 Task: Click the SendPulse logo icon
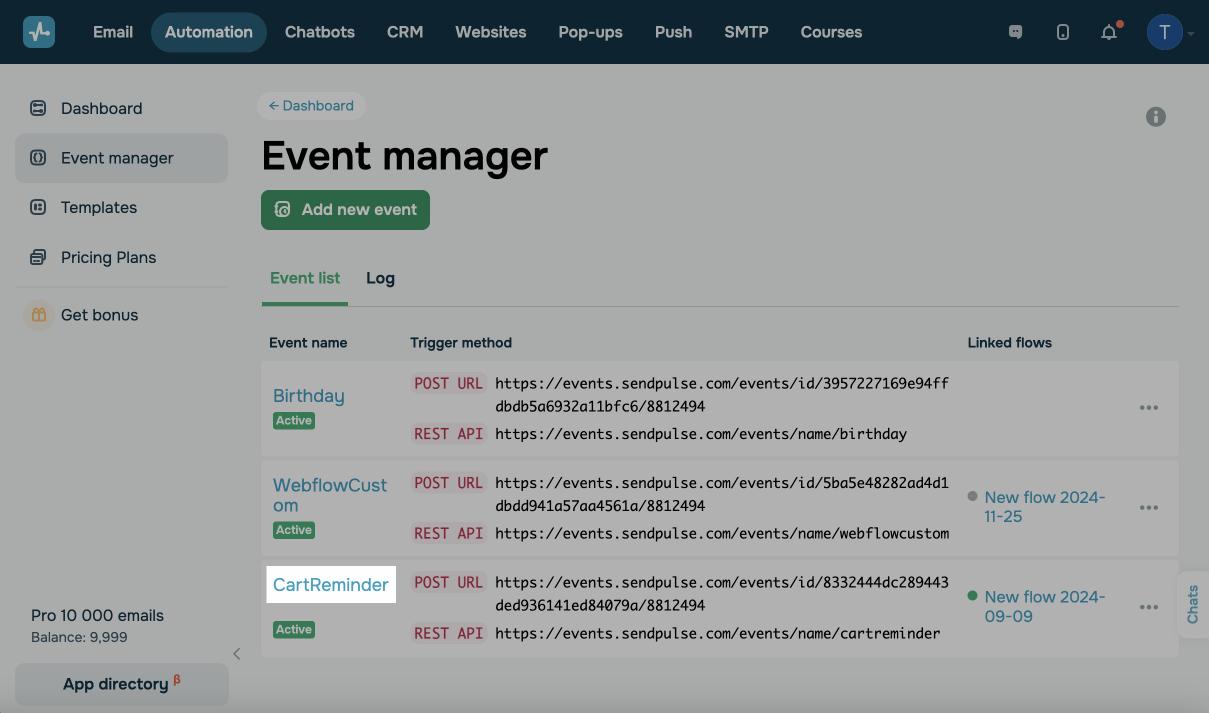(39, 32)
